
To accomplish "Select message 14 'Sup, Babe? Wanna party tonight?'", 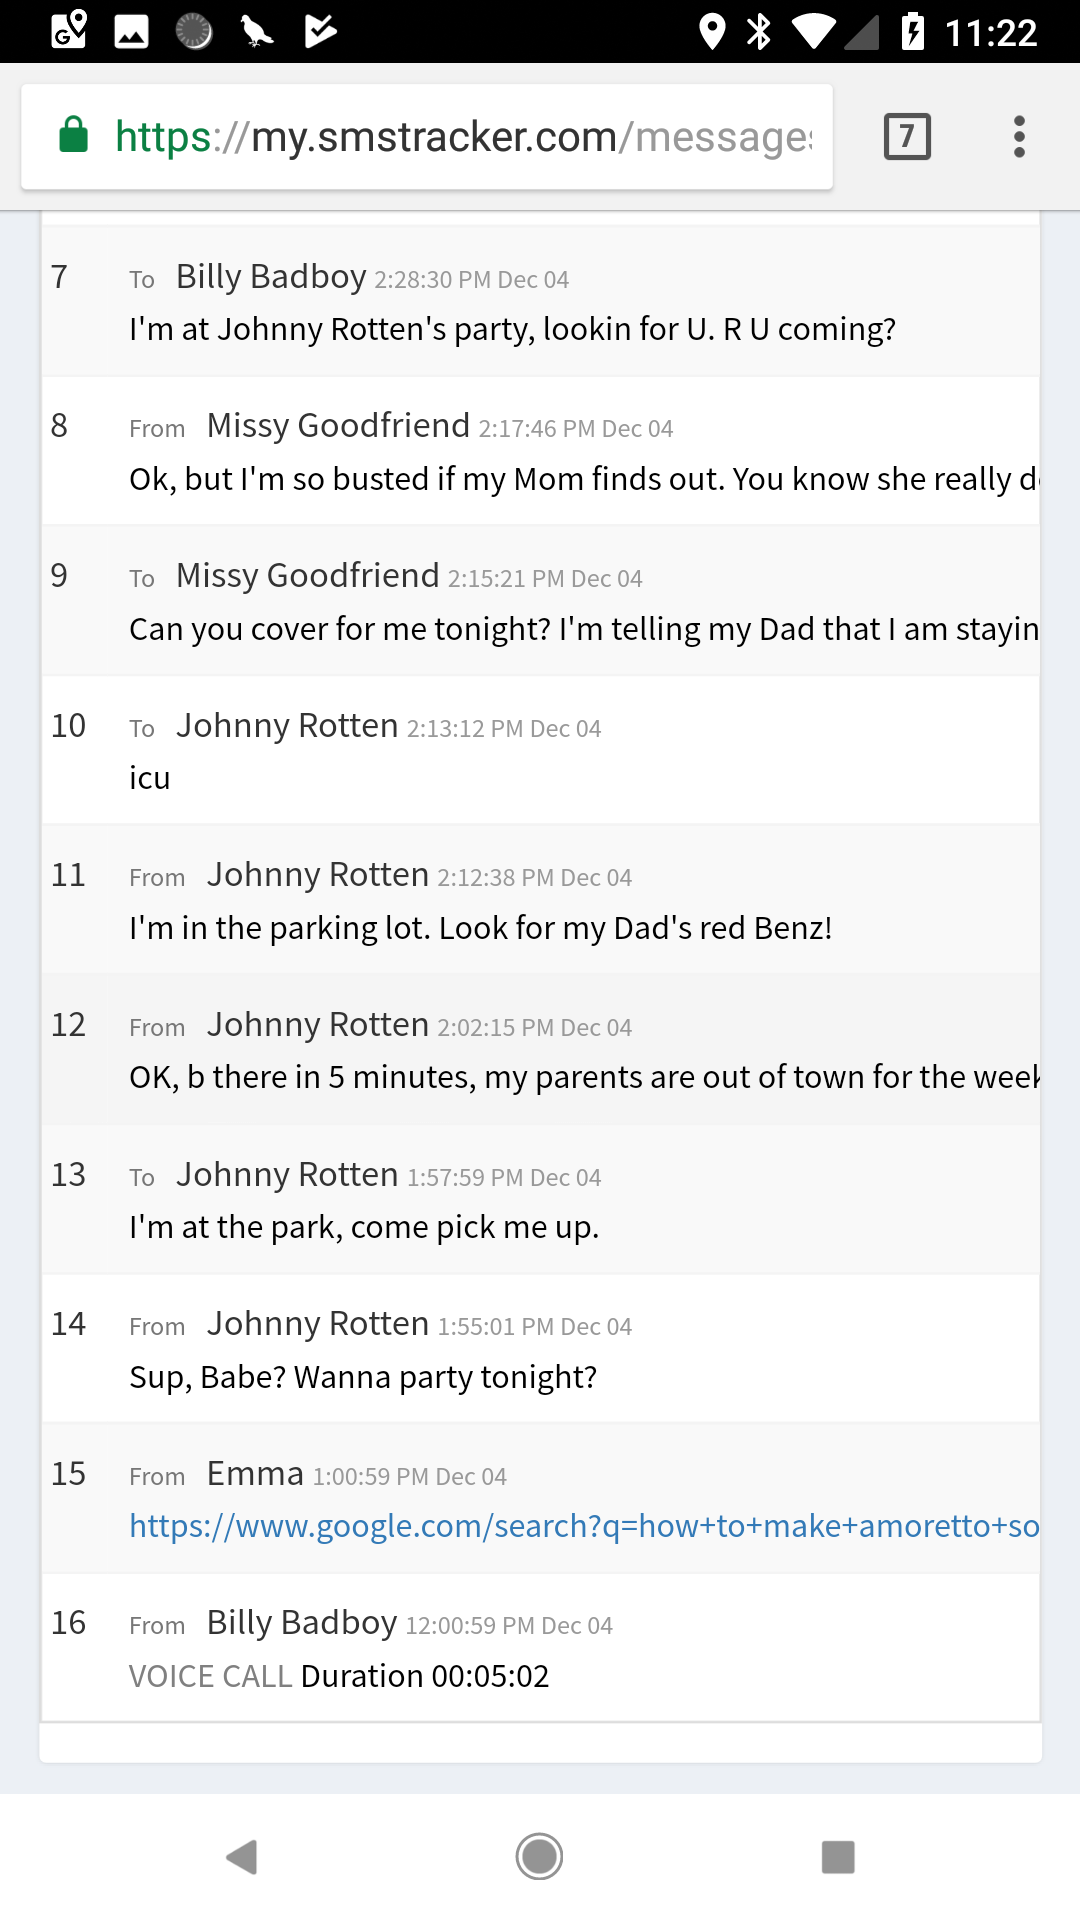I will [540, 1349].
